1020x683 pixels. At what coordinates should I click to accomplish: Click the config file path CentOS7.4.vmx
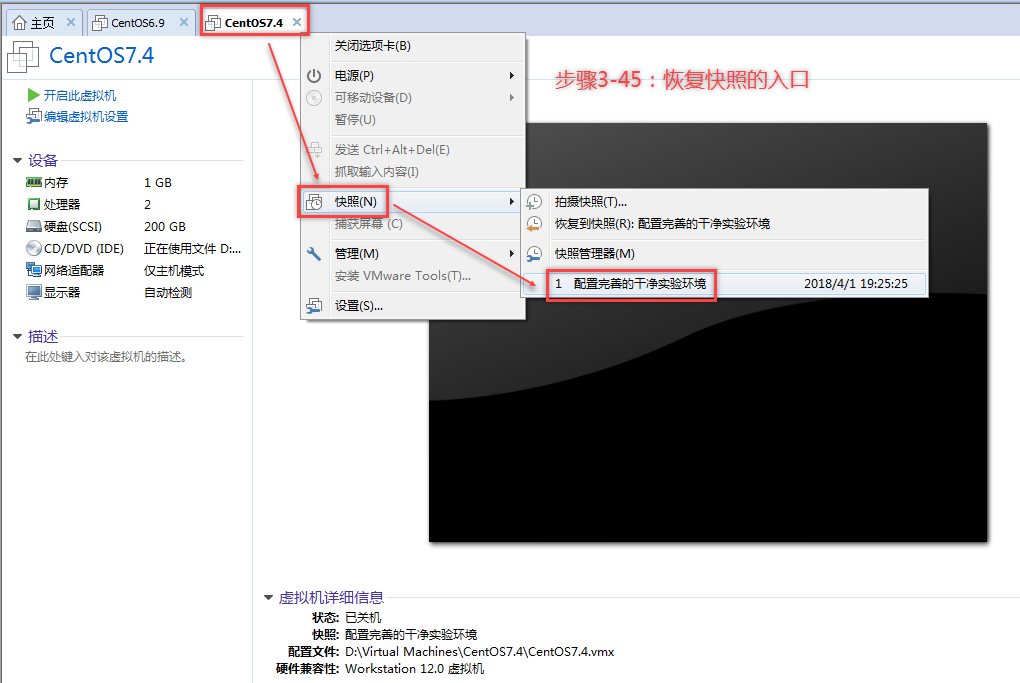click(479, 652)
